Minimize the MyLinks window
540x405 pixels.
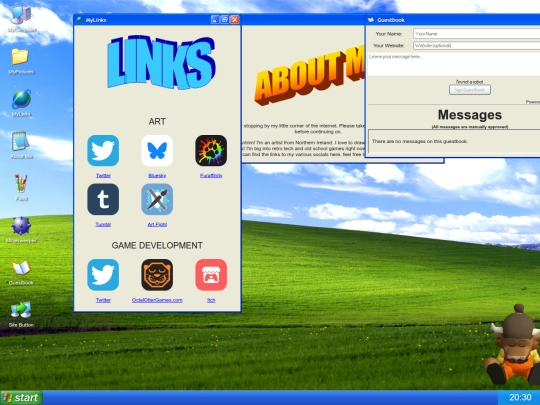[x=215, y=20]
